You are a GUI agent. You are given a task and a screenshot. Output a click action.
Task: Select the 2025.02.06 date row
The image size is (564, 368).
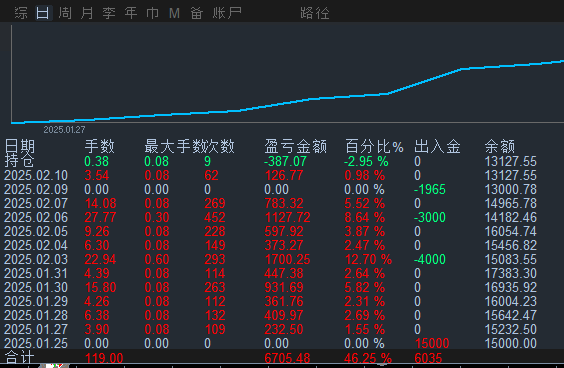click(36, 218)
